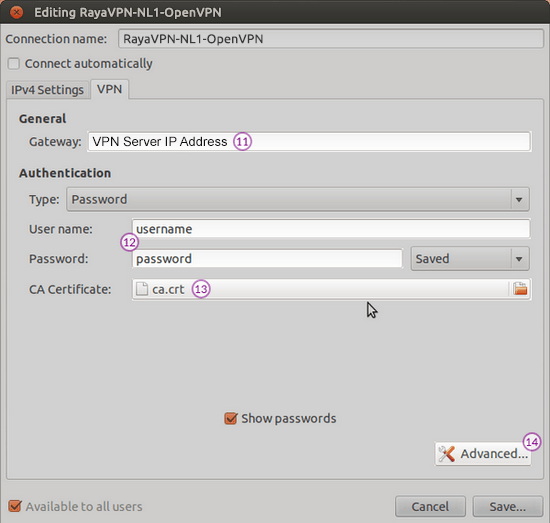Click the Save... button
This screenshot has width=550, height=523.
(x=508, y=506)
